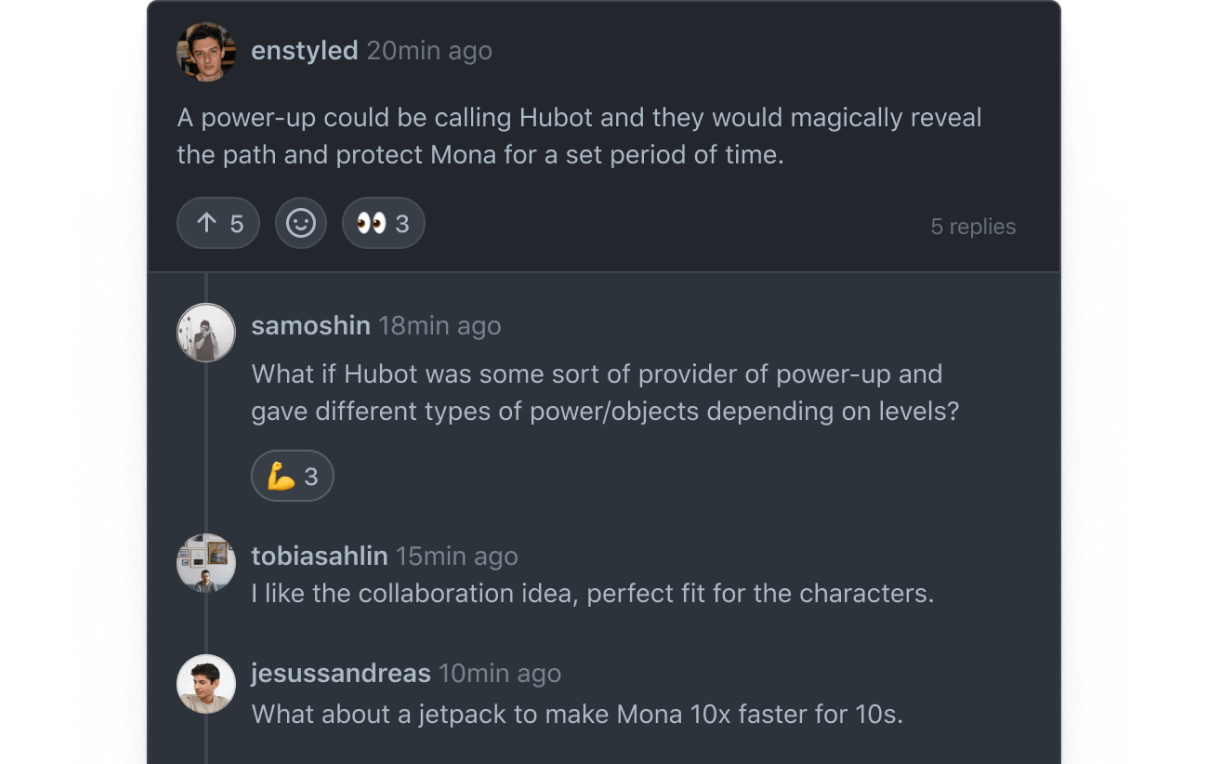
Task: Click the comment text about calling Hubot
Action: [x=579, y=137]
